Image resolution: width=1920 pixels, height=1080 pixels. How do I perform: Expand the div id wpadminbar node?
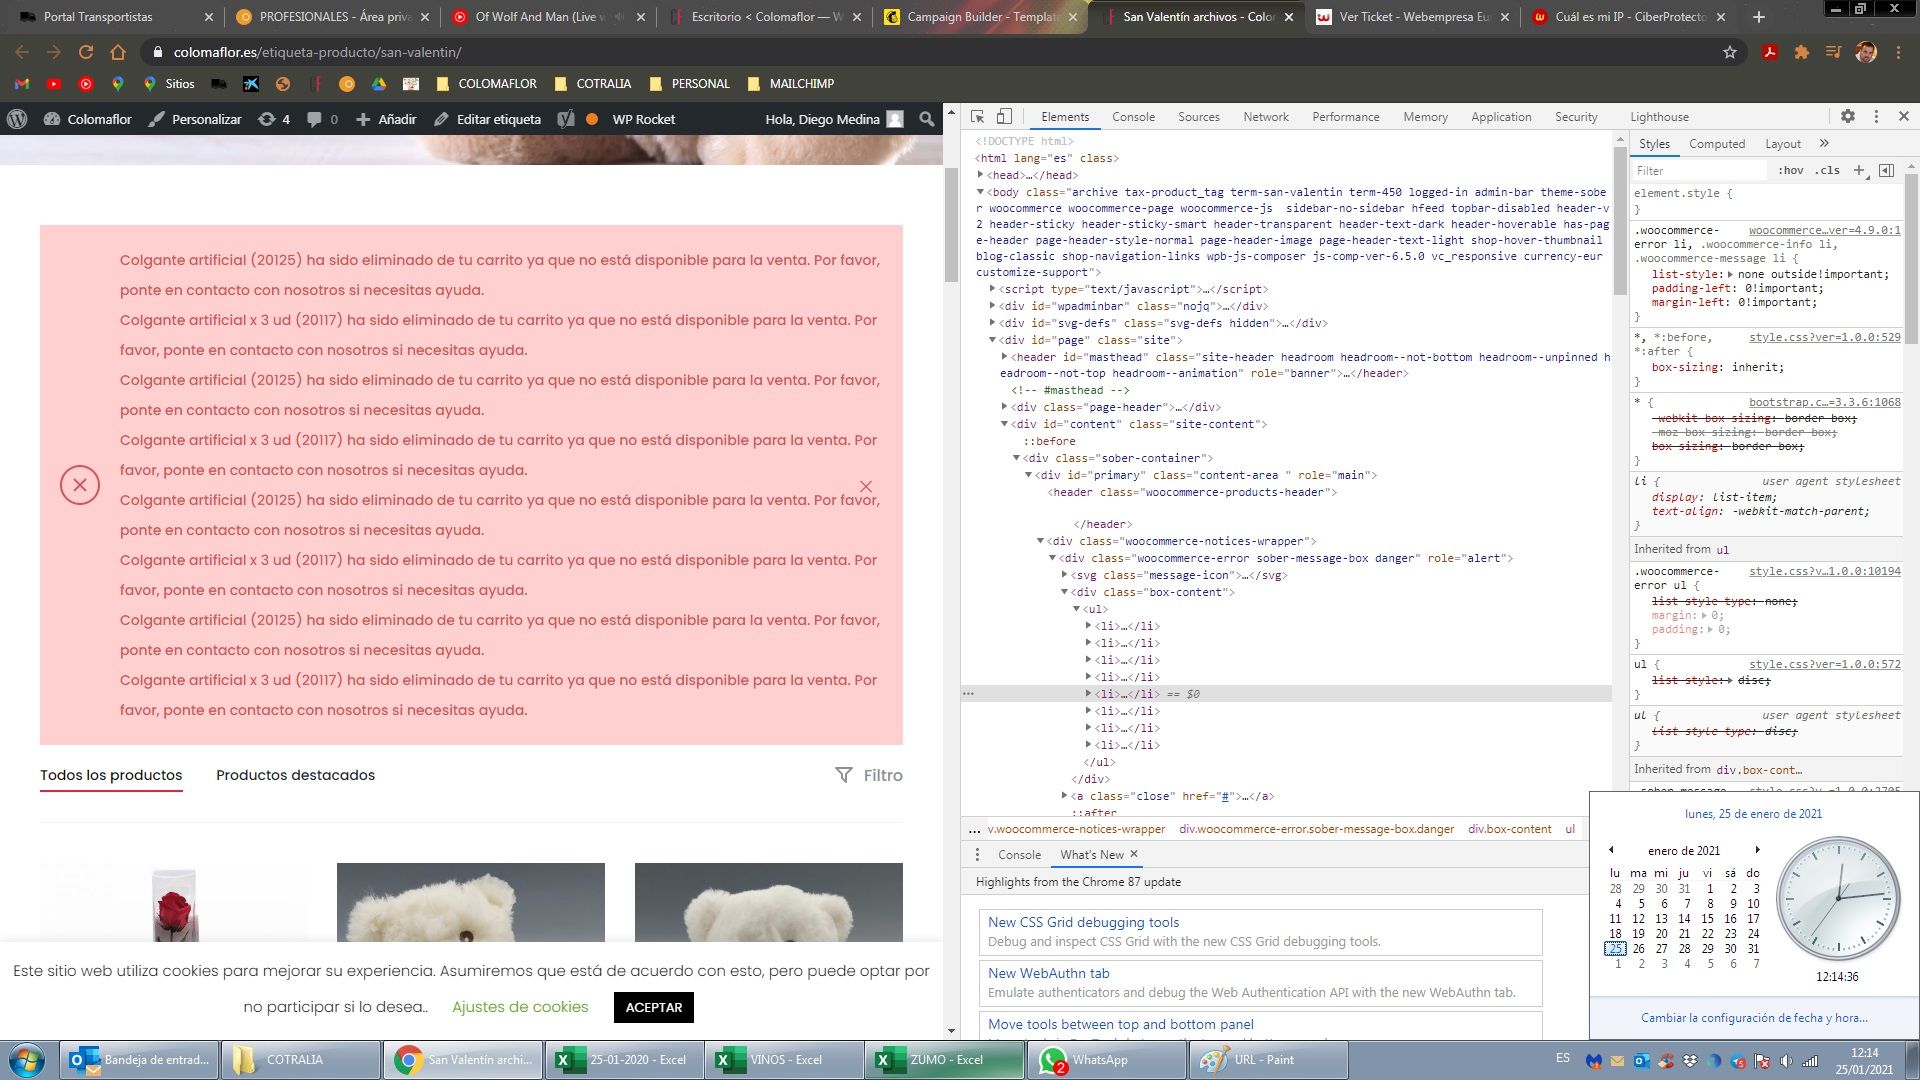[993, 306]
